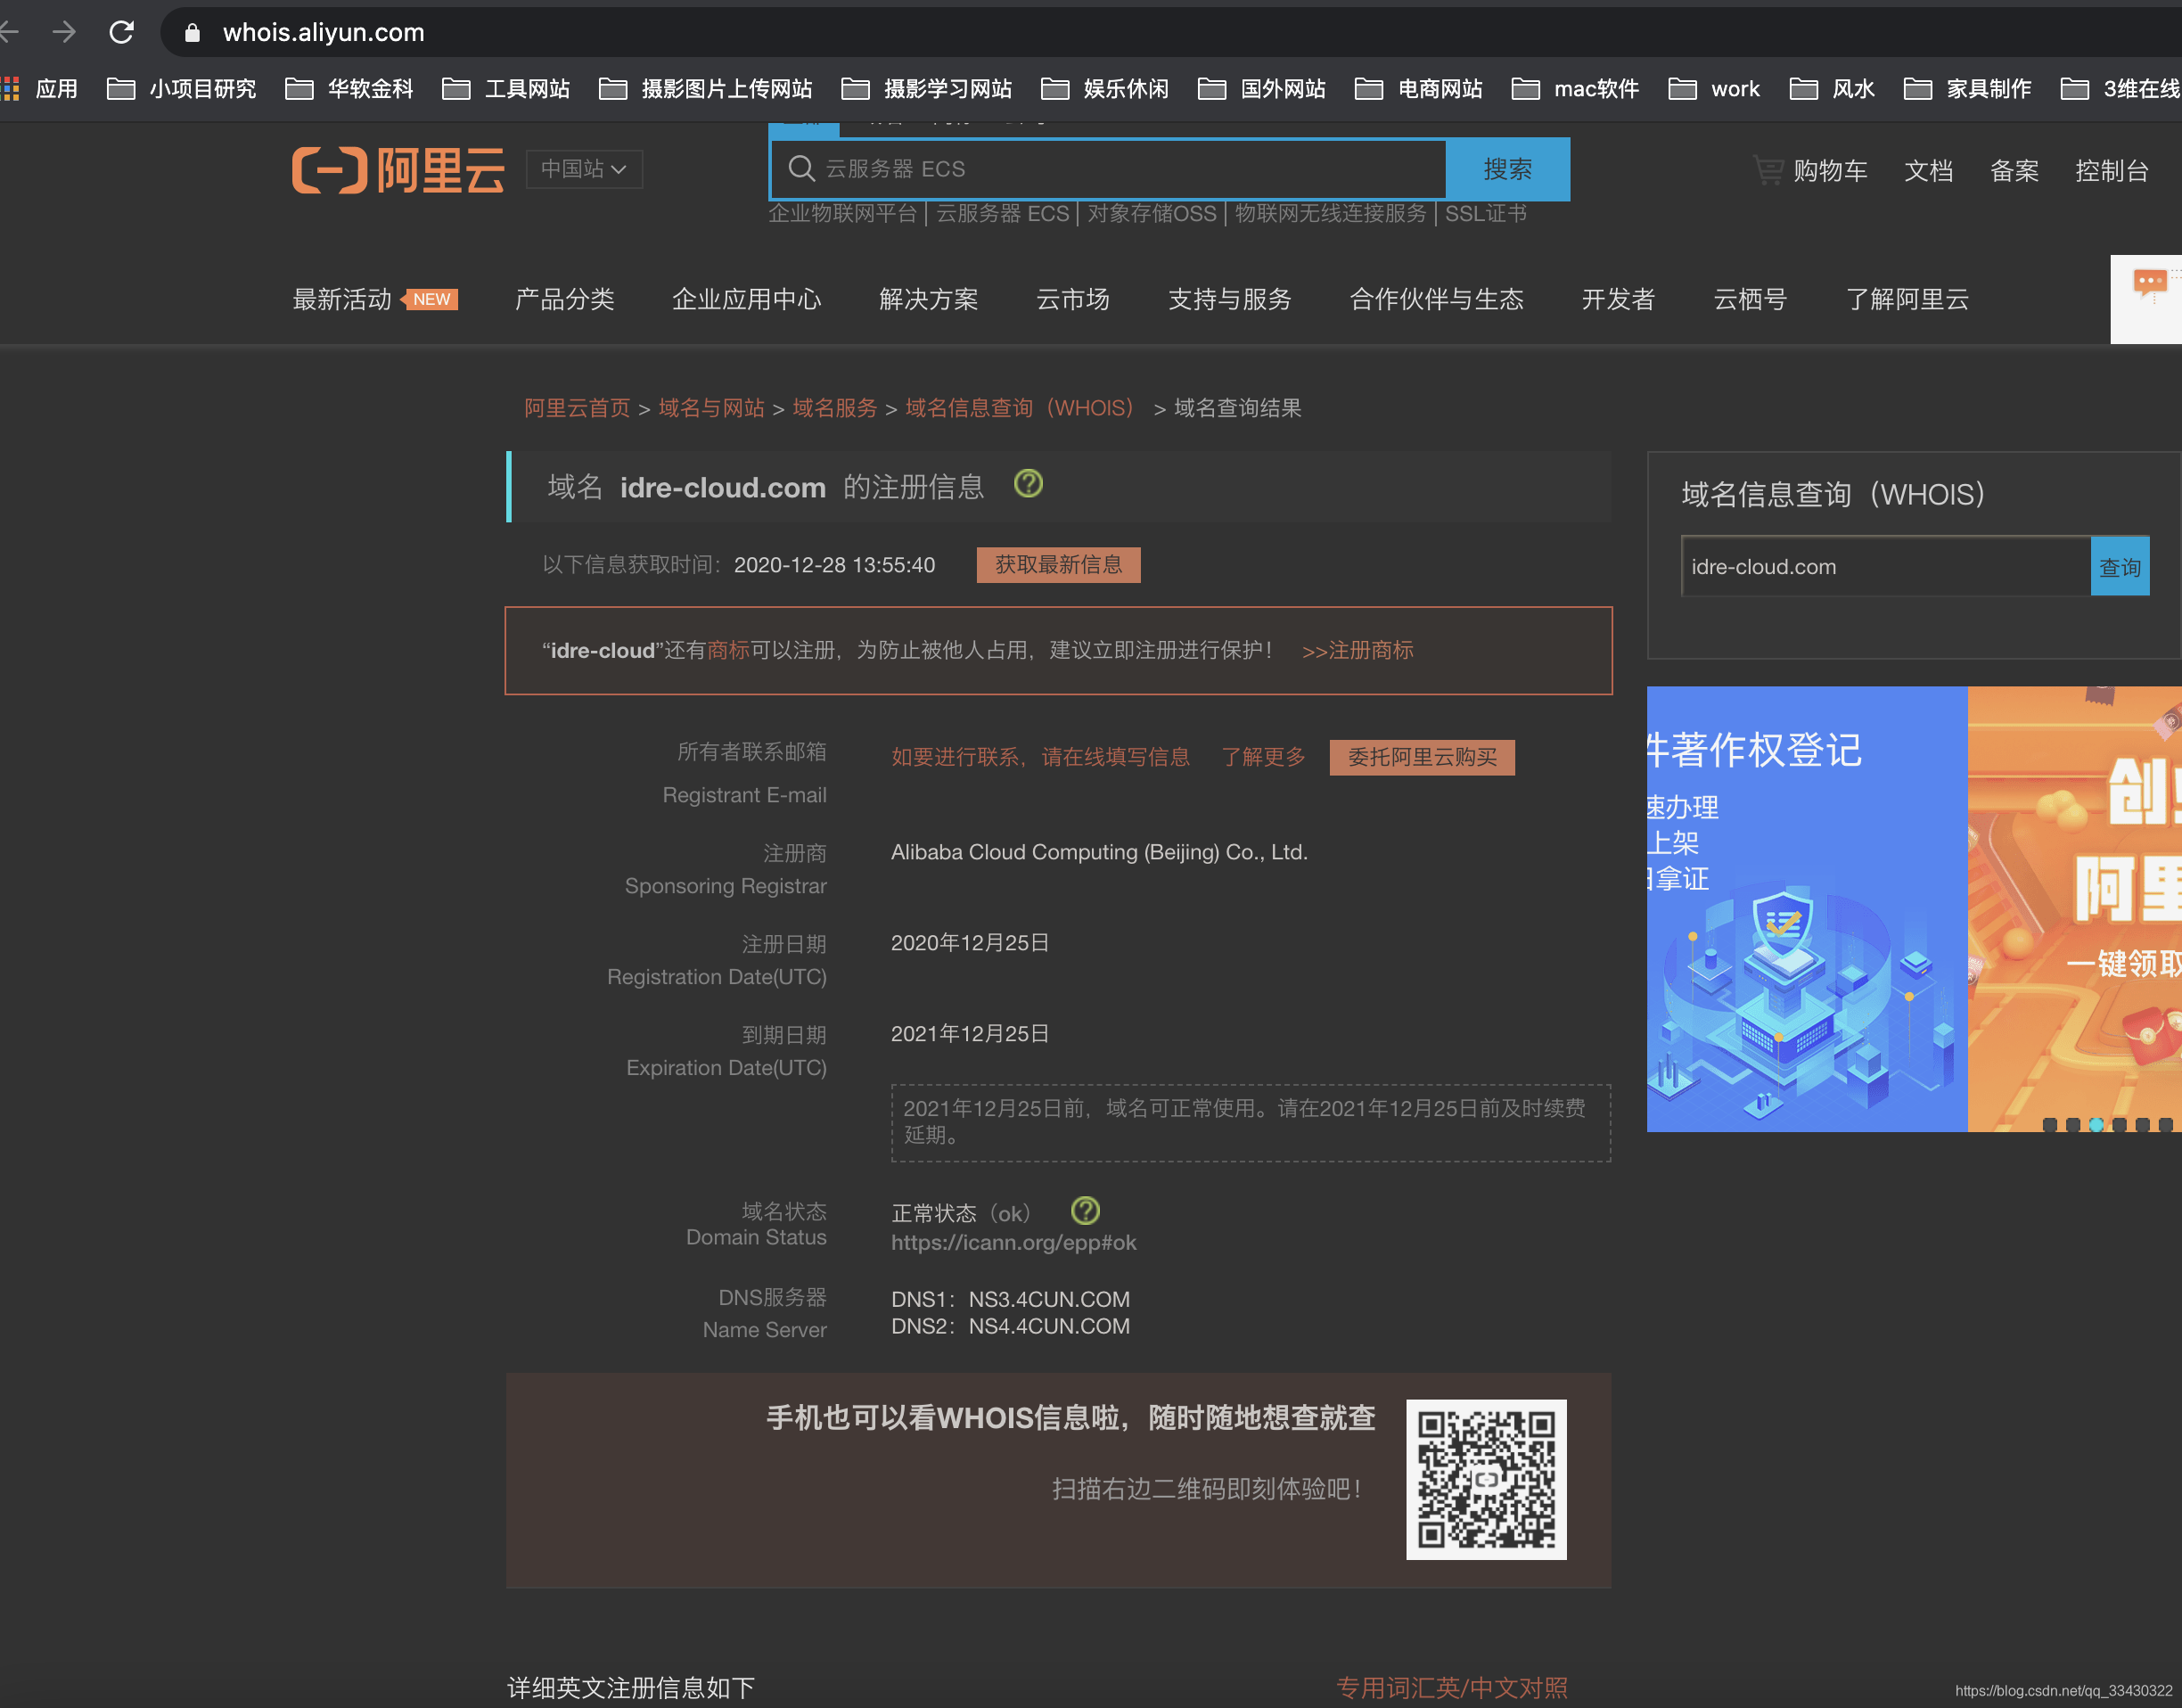Click the help icon next to domain status

[x=1085, y=1211]
